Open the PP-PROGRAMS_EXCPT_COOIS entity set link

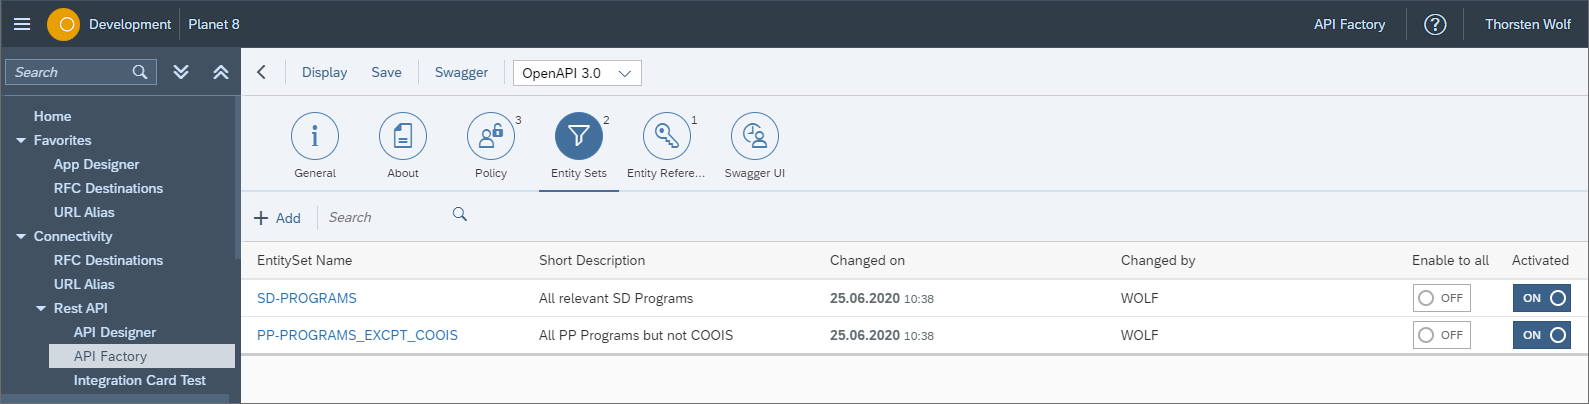click(357, 335)
